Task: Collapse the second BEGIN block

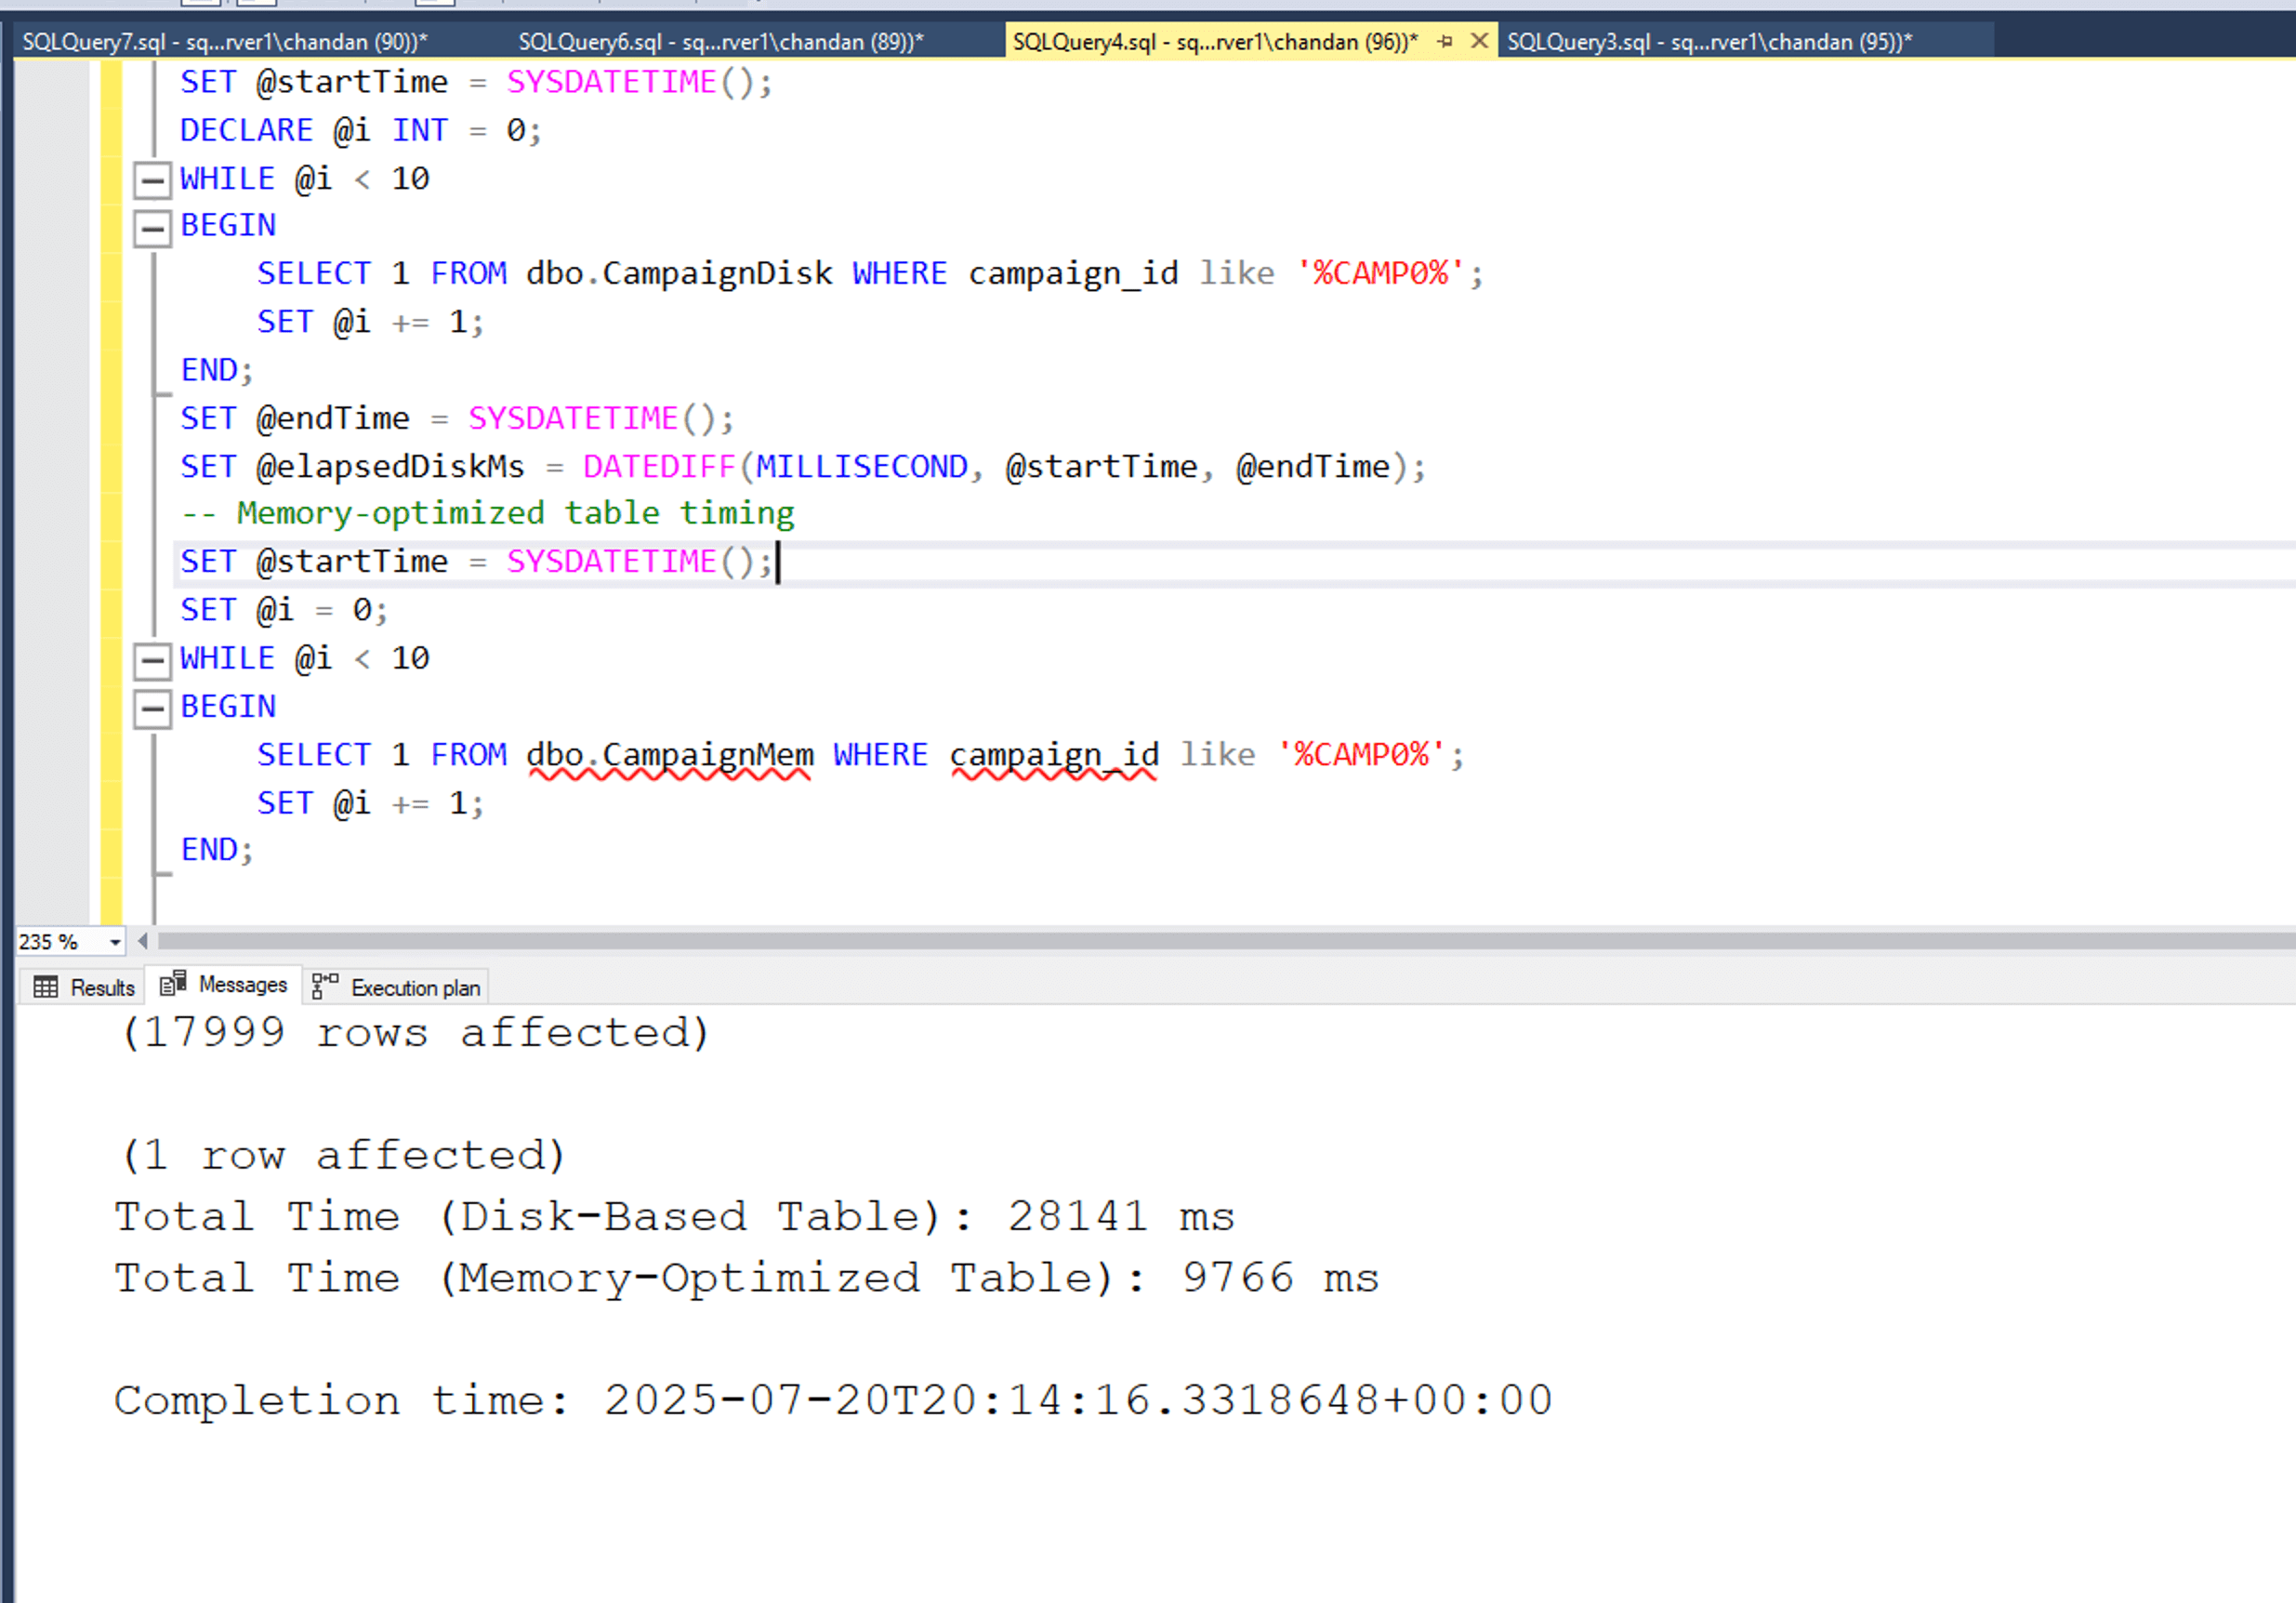Action: (152, 709)
